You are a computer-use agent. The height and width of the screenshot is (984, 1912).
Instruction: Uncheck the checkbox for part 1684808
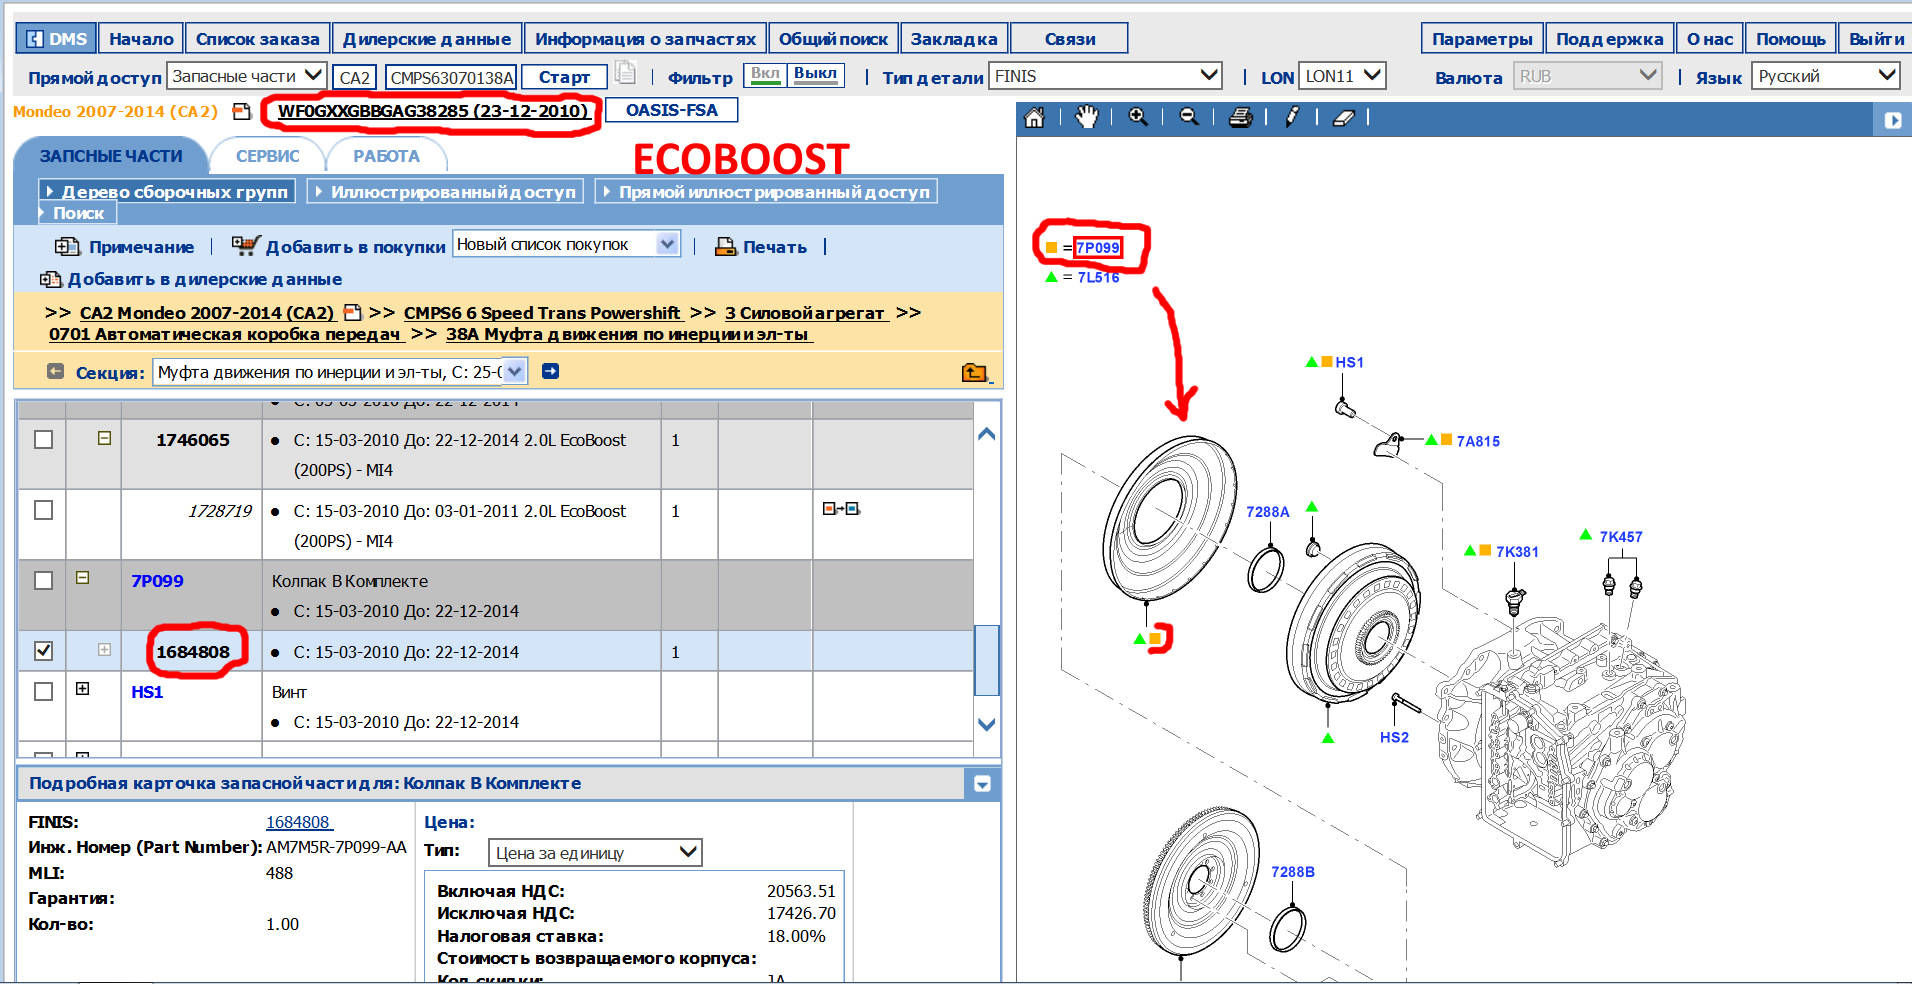click(43, 651)
